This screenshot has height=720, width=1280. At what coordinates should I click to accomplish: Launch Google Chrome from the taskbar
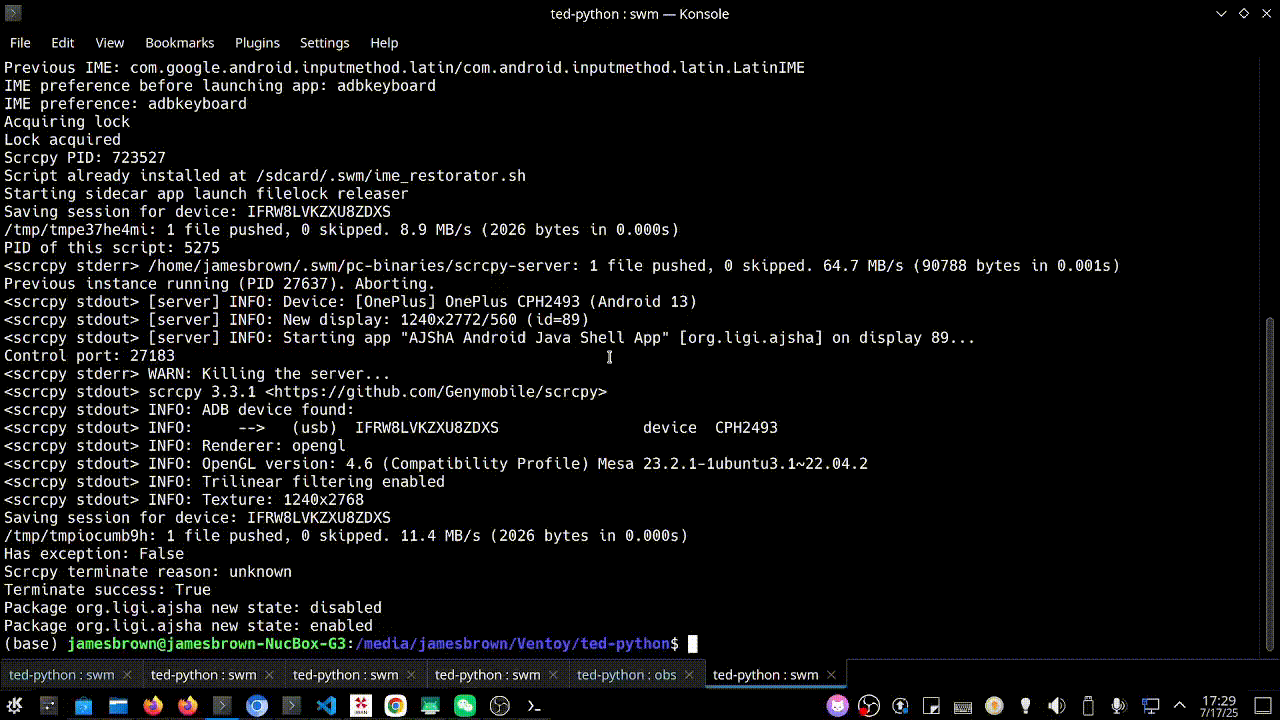click(396, 705)
